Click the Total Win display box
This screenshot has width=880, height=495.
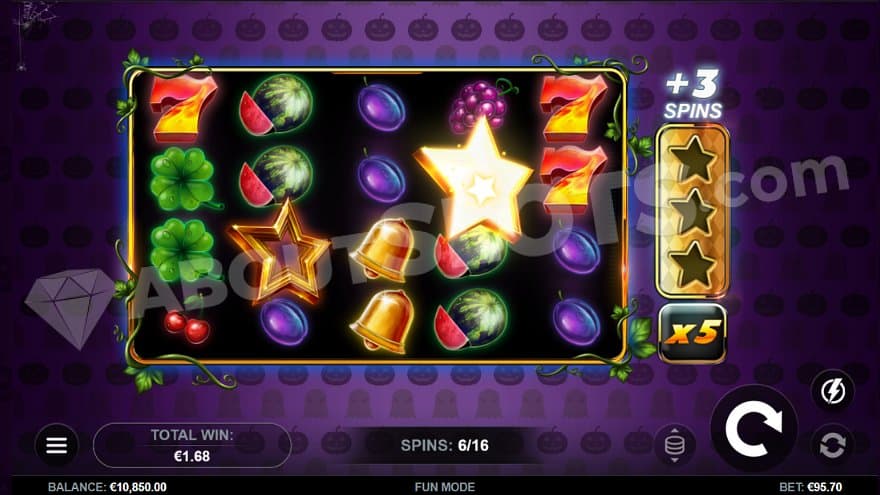[x=192, y=446]
